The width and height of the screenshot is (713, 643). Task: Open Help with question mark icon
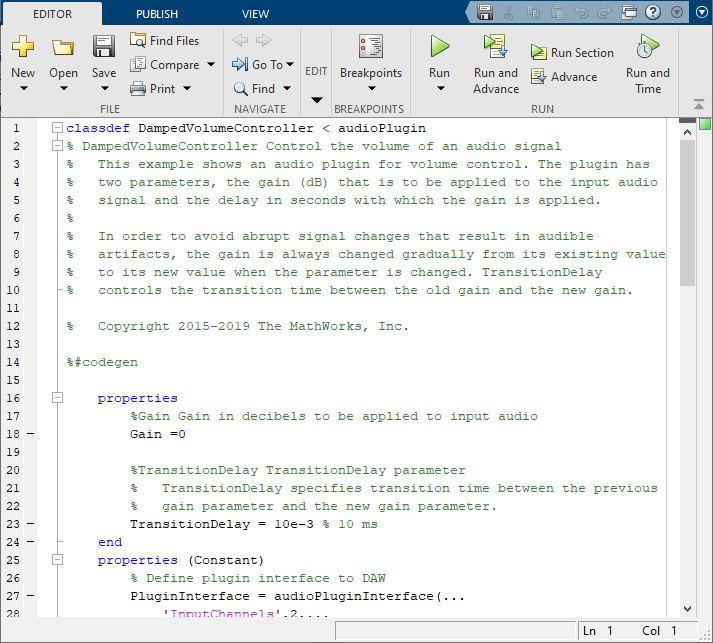pyautogui.click(x=653, y=12)
